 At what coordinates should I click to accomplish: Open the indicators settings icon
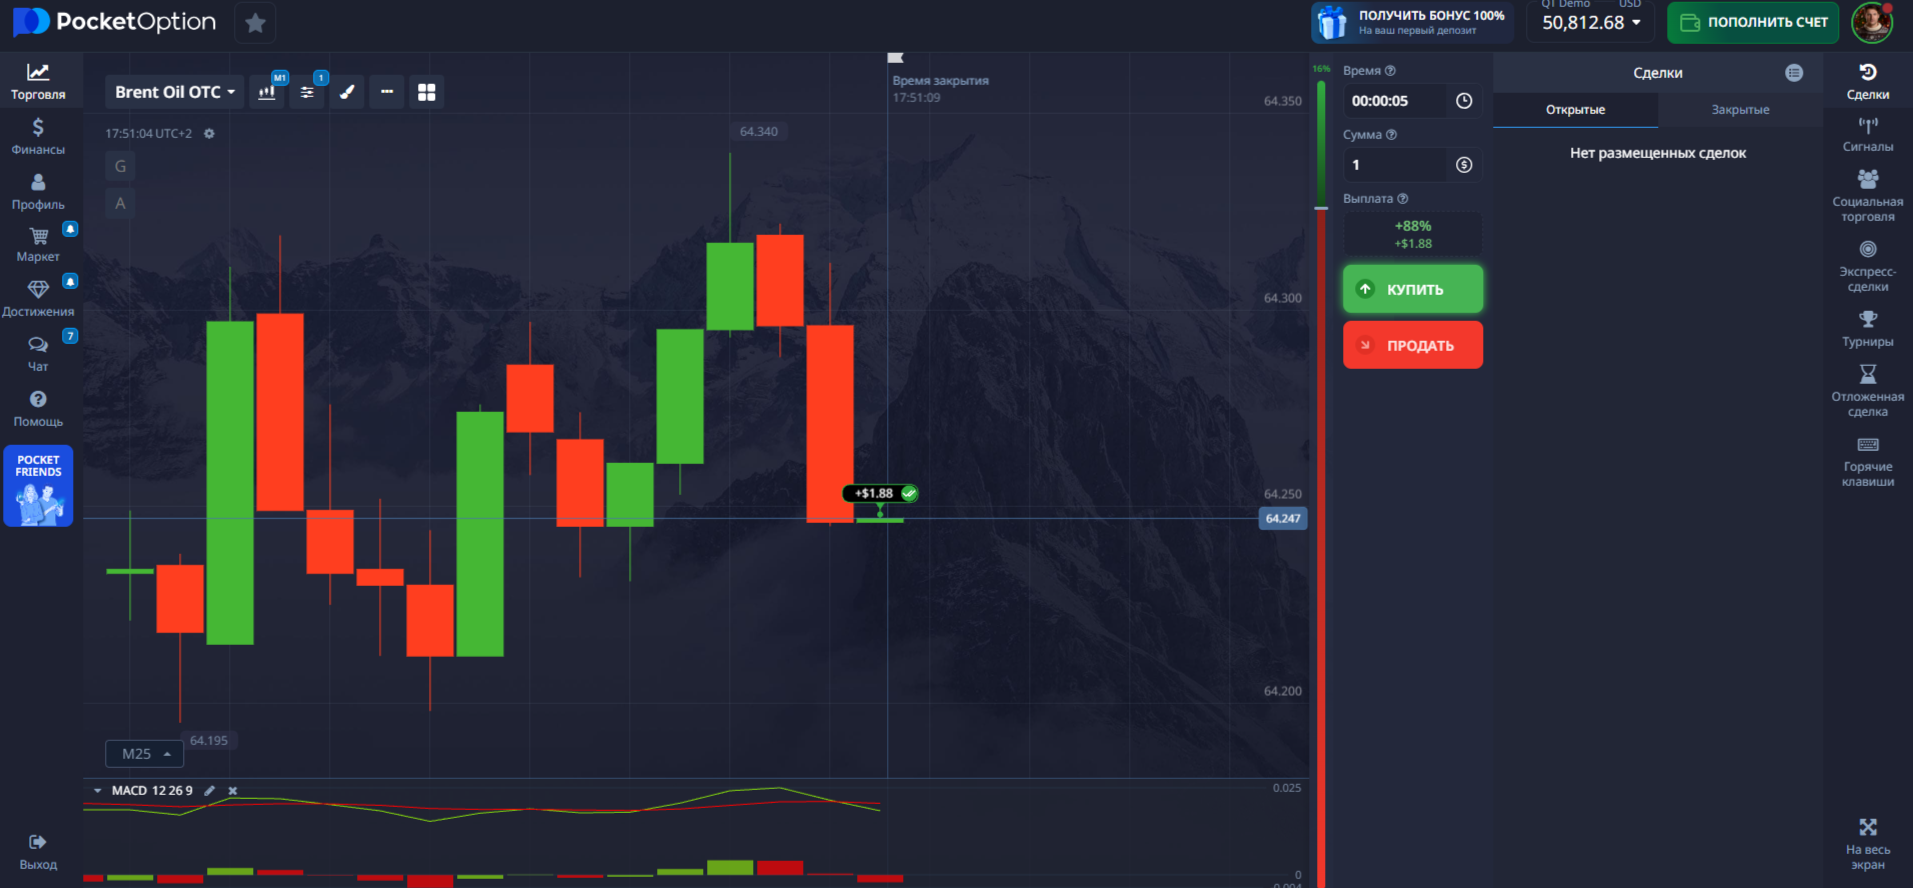(x=307, y=92)
